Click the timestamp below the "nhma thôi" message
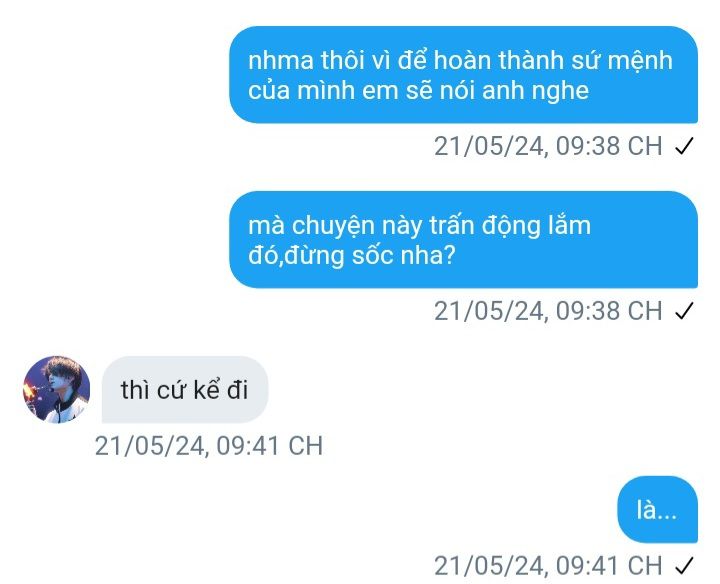The width and height of the screenshot is (720, 584). [548, 146]
